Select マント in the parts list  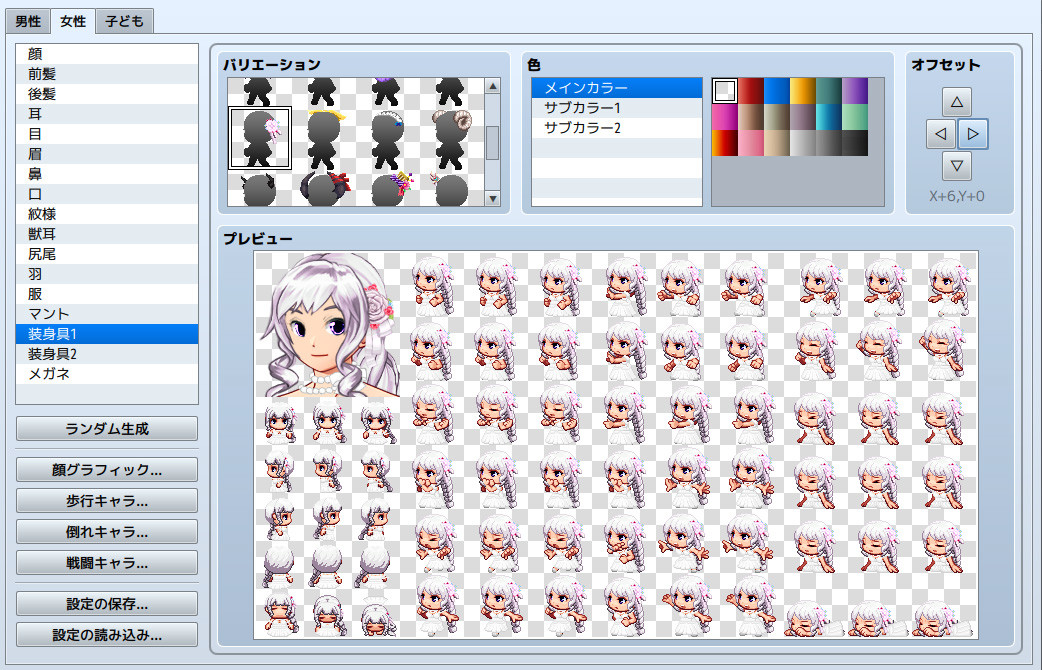[x=107, y=314]
